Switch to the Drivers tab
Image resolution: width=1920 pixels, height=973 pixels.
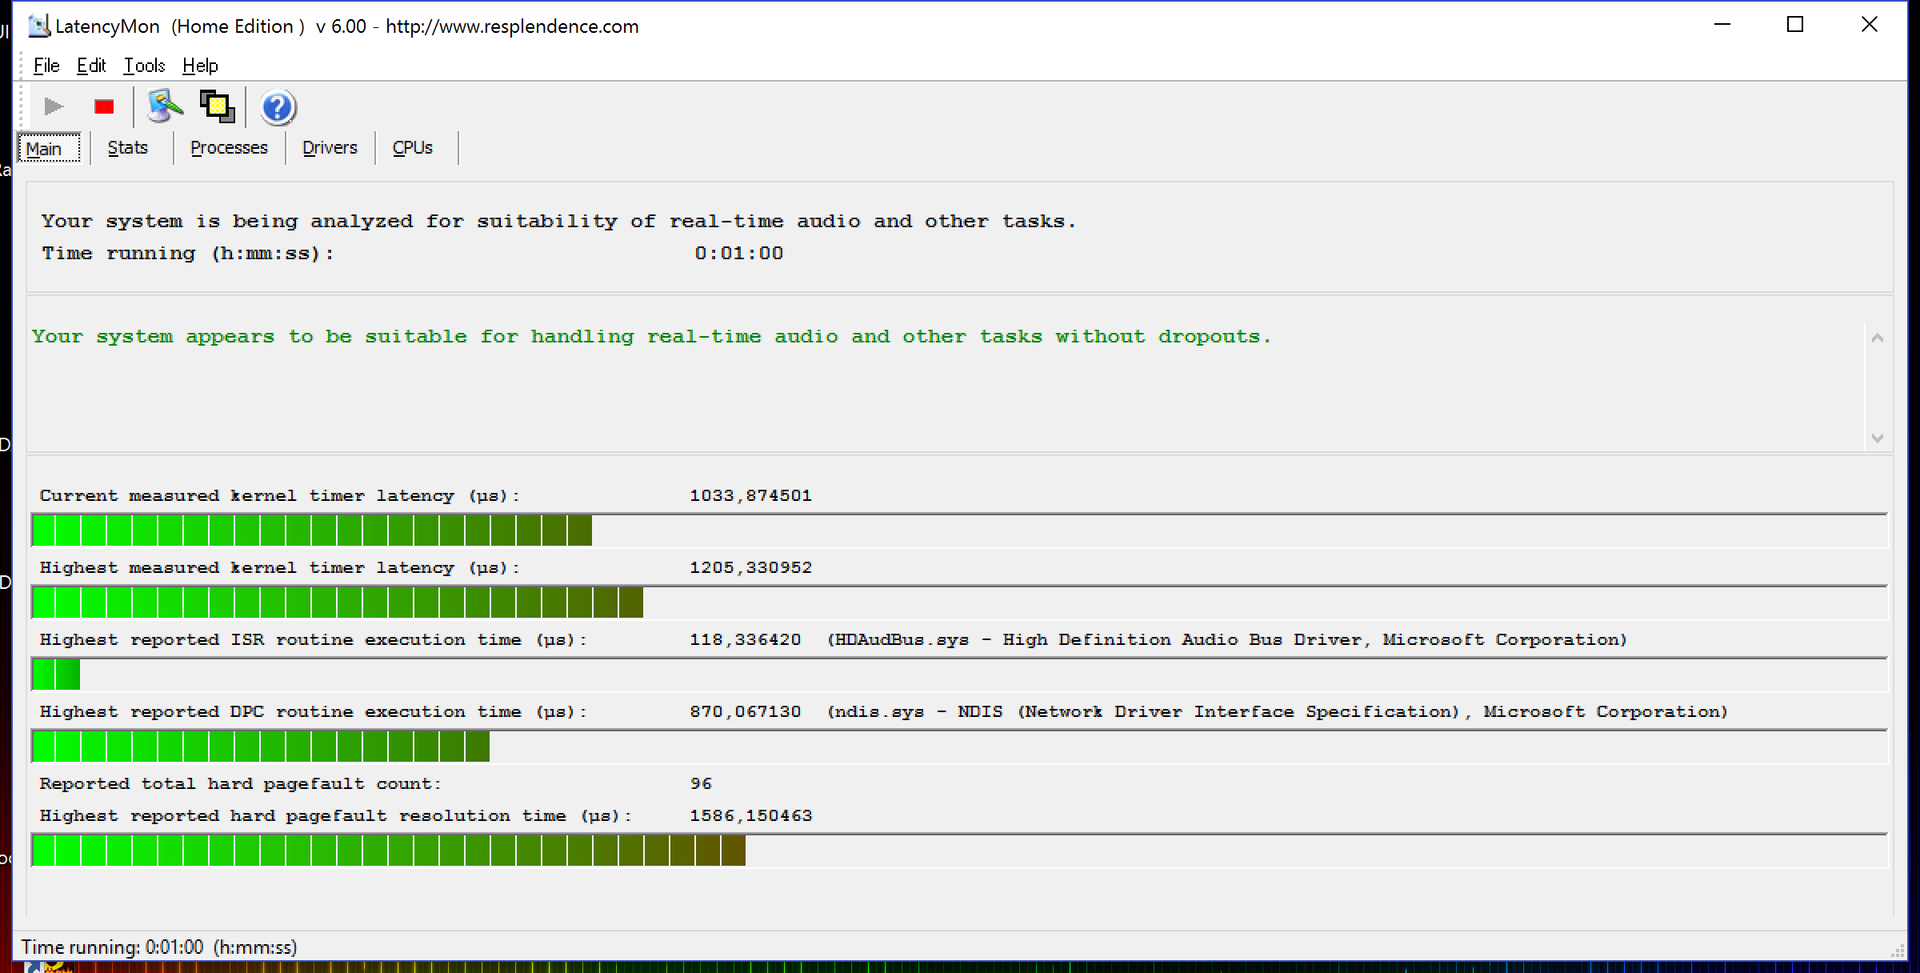tap(330, 148)
